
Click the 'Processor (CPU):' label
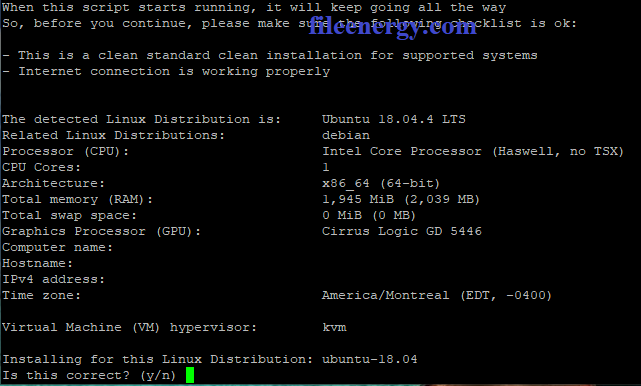click(x=65, y=152)
